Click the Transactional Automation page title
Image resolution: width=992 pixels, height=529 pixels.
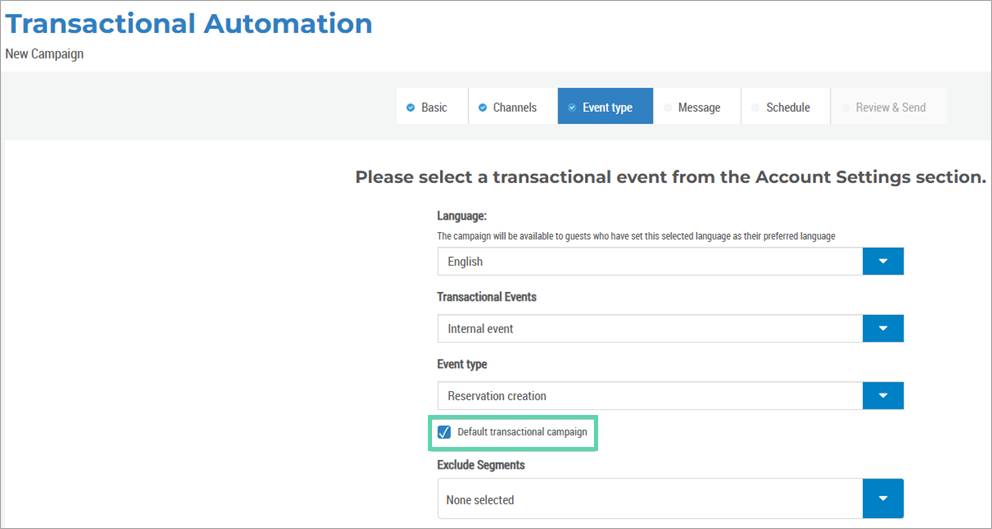(x=189, y=24)
